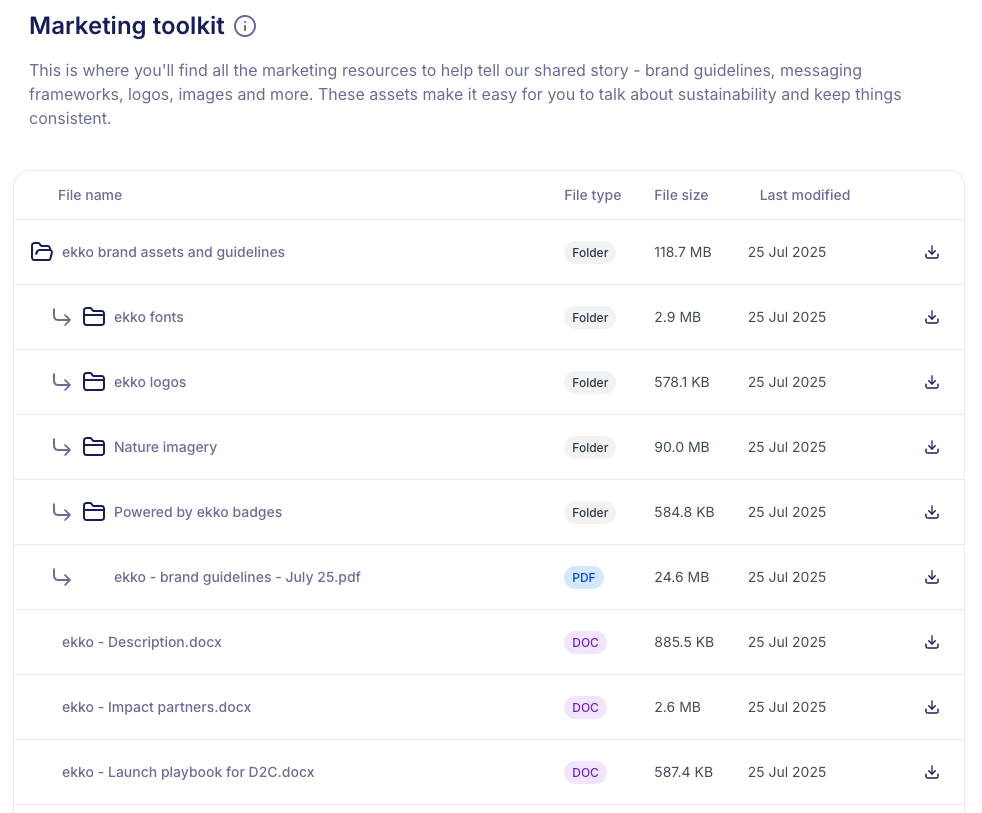Click the 2.9 MB file size
982x813 pixels.
pos(678,318)
